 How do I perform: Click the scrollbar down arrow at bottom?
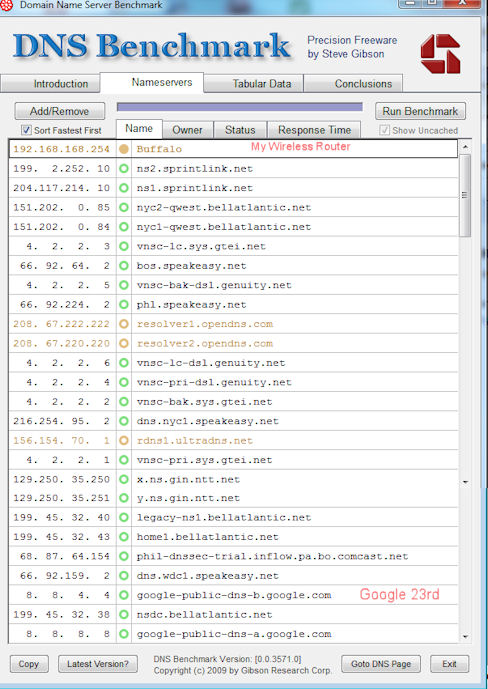pos(465,637)
